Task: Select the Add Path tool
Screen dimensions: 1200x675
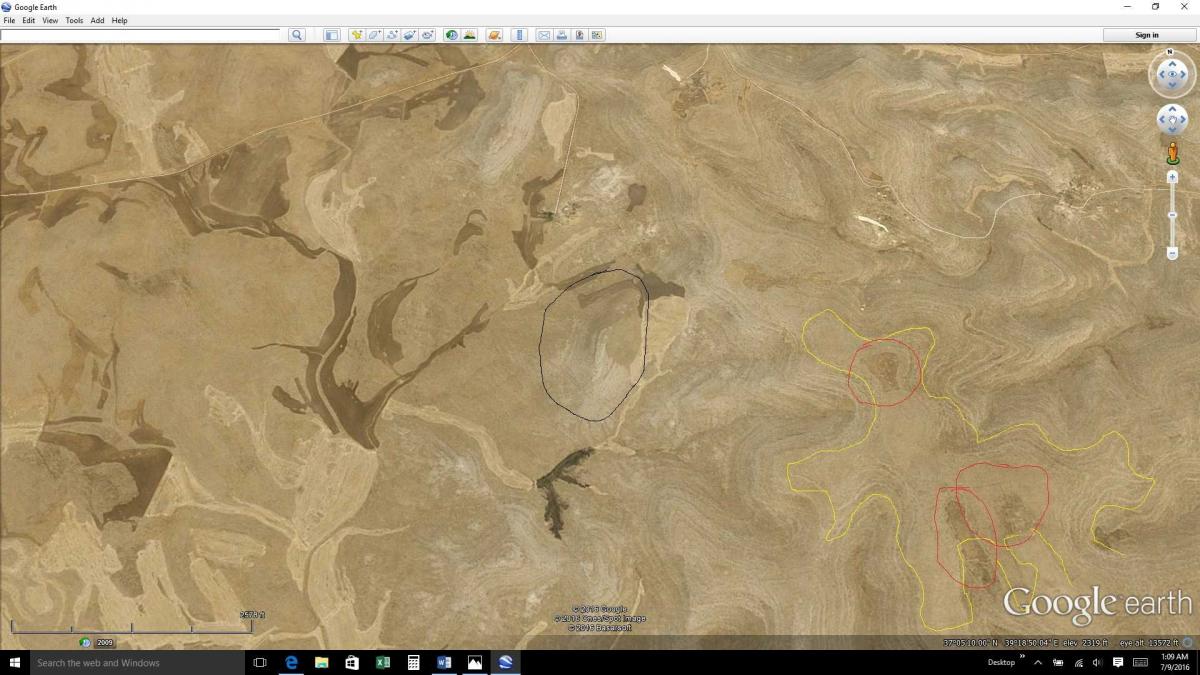Action: click(392, 35)
